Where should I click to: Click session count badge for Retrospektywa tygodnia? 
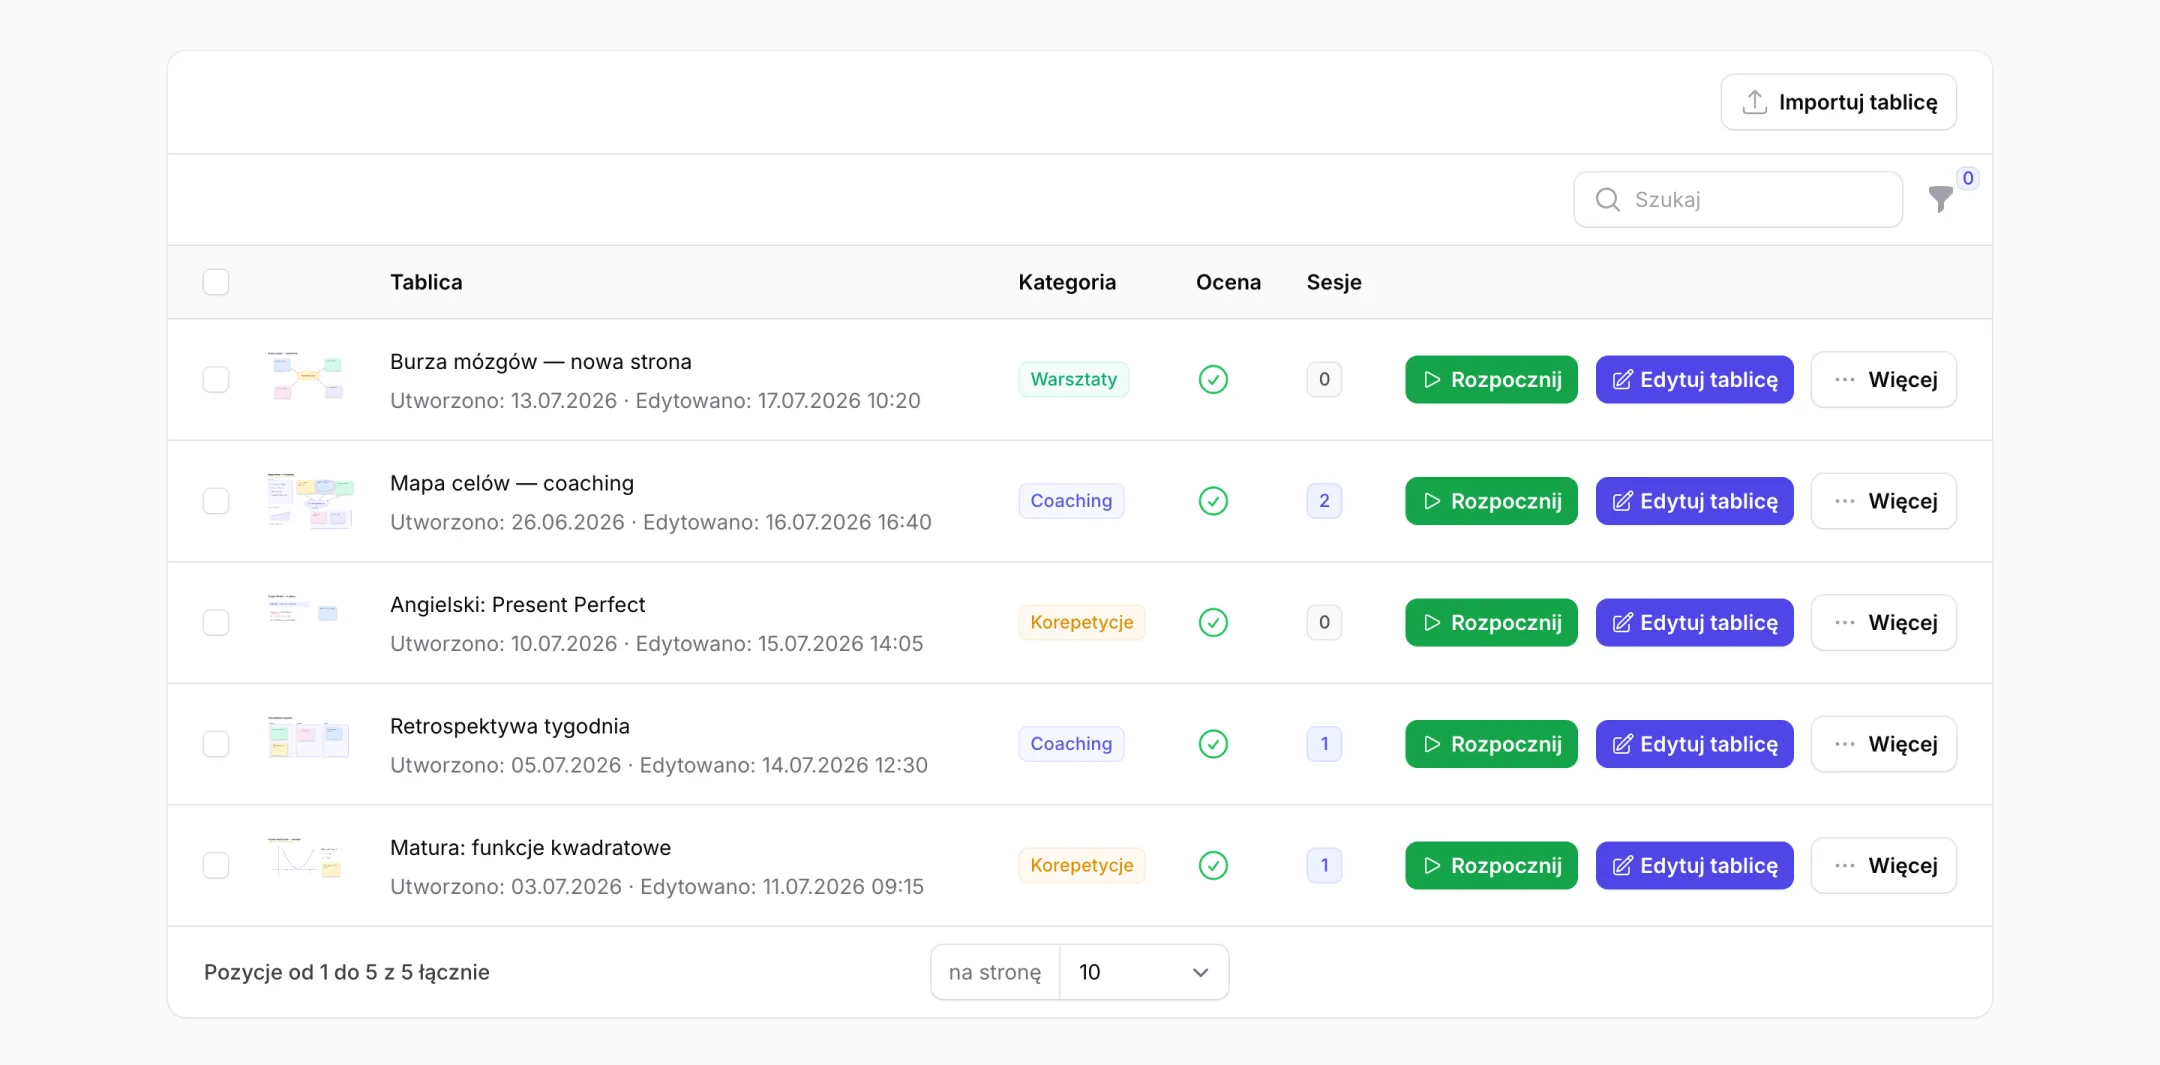(1324, 744)
